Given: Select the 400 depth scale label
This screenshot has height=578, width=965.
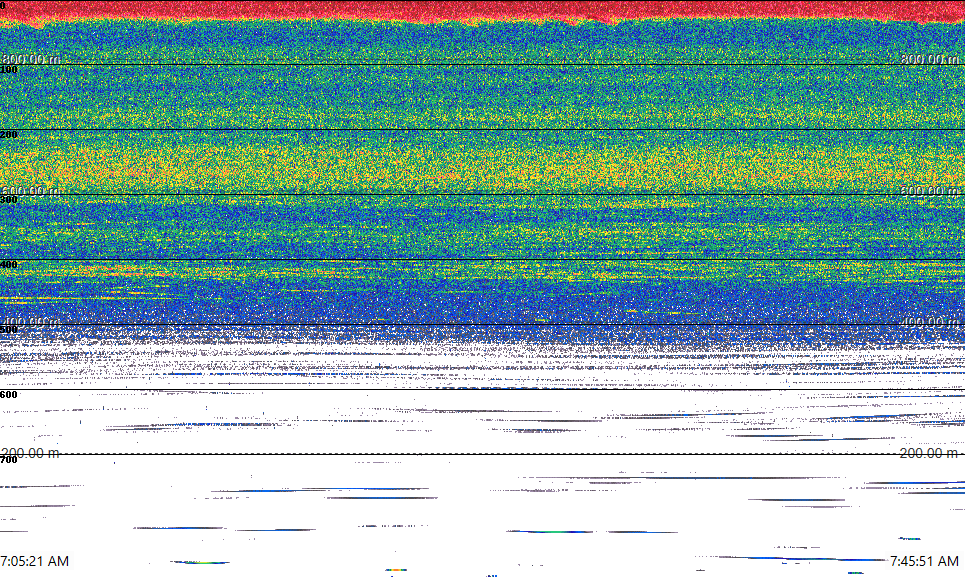Looking at the screenshot, I should pos(9,265).
